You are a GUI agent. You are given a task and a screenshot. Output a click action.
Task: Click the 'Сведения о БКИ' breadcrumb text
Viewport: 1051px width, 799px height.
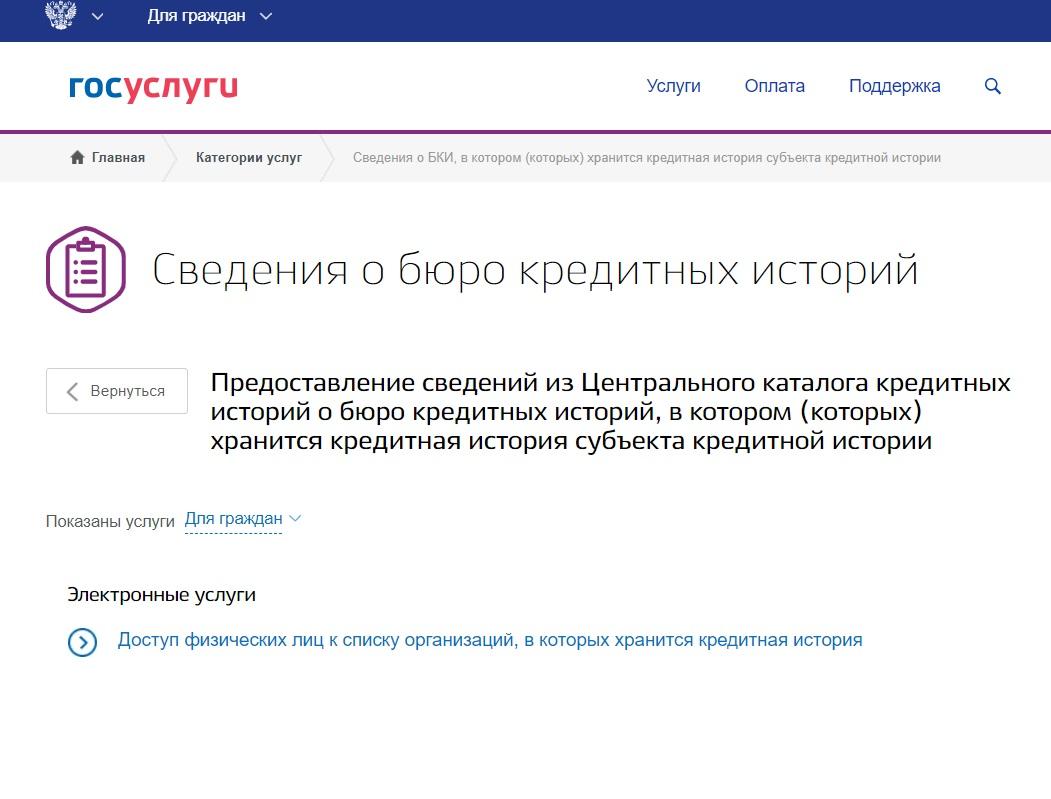tap(647, 158)
